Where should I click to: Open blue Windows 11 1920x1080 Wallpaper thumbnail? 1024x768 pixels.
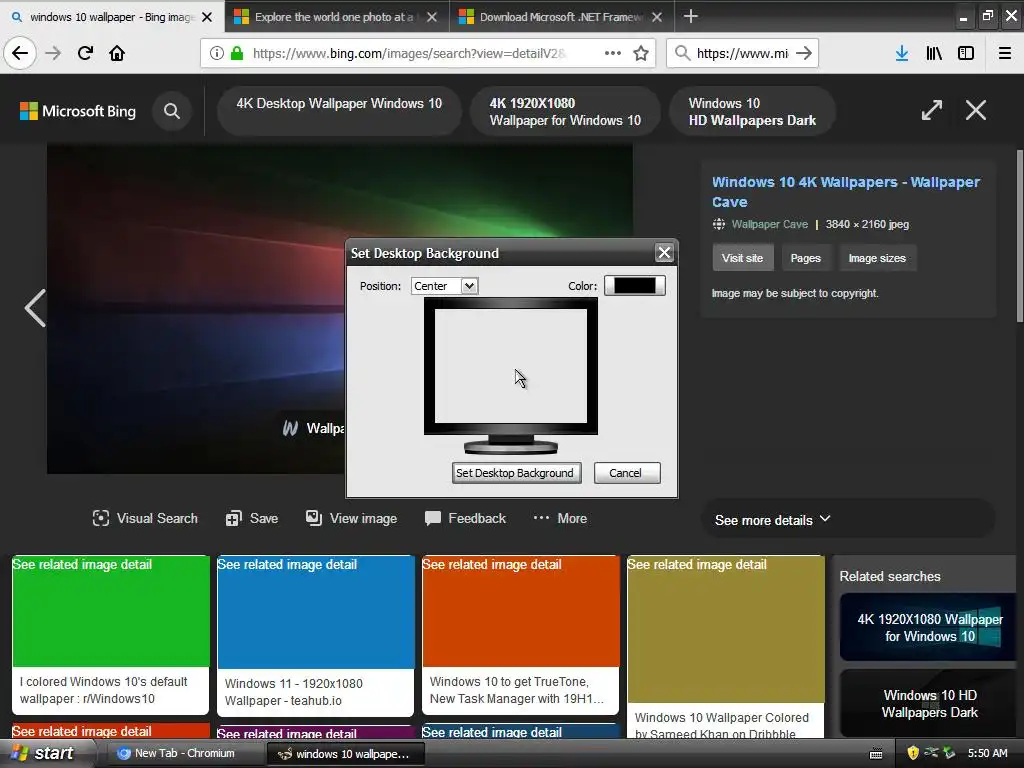316,636
